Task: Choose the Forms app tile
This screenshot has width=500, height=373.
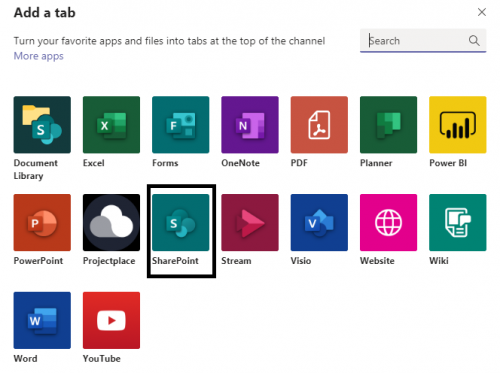Action: 181,125
